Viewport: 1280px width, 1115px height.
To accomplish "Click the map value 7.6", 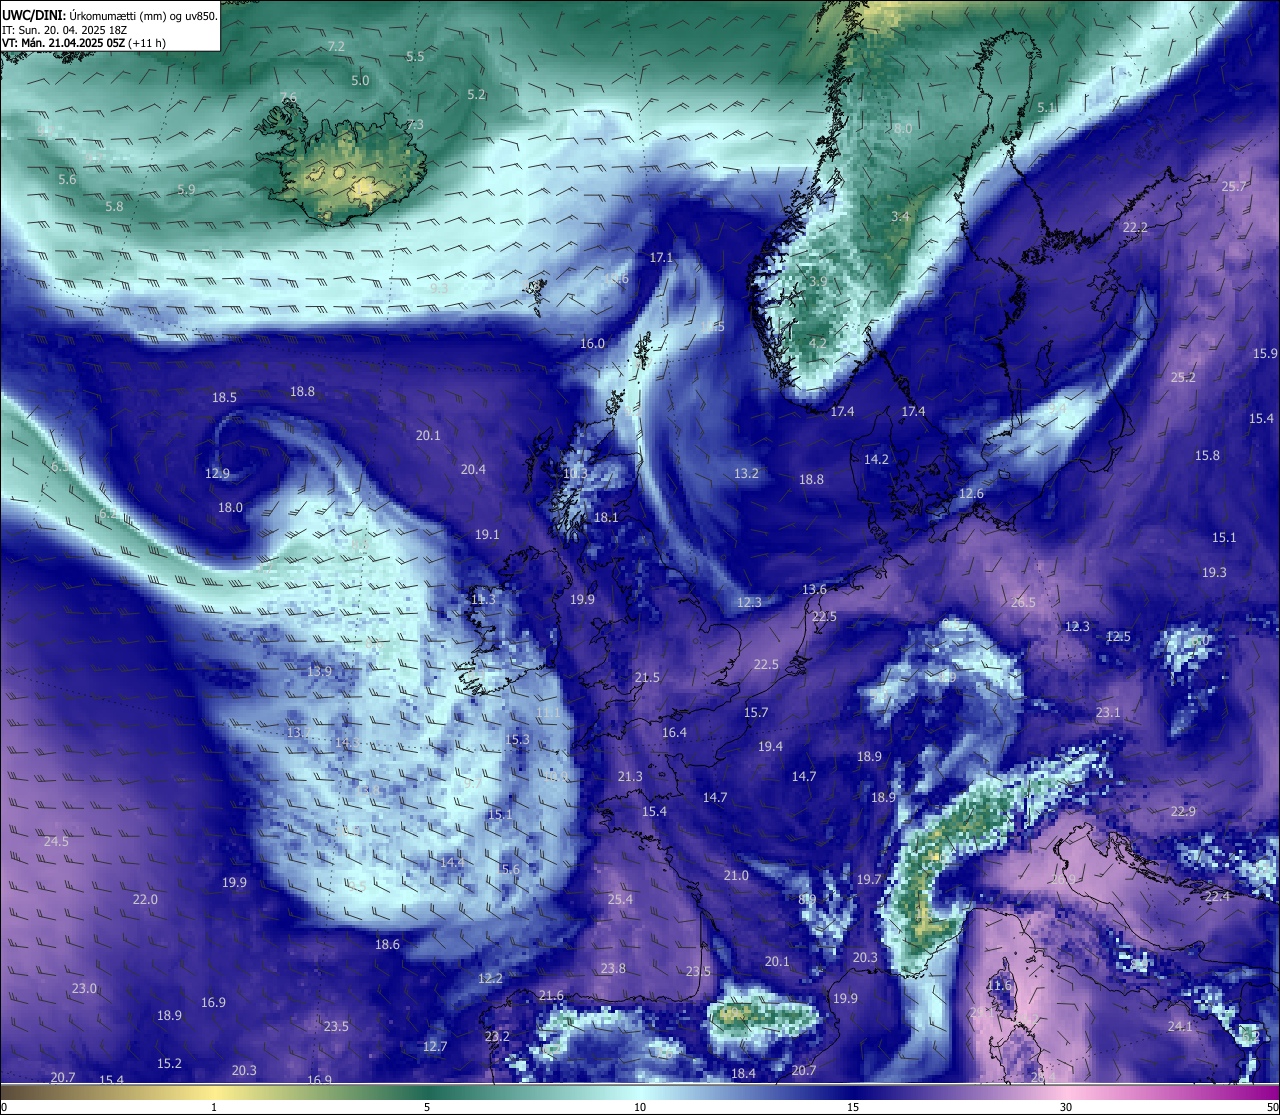I will click(288, 97).
